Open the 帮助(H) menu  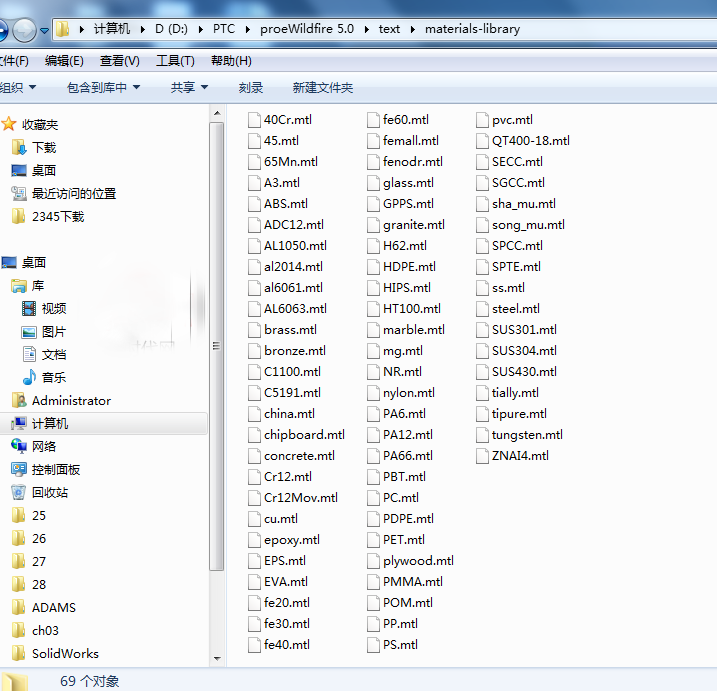231,61
